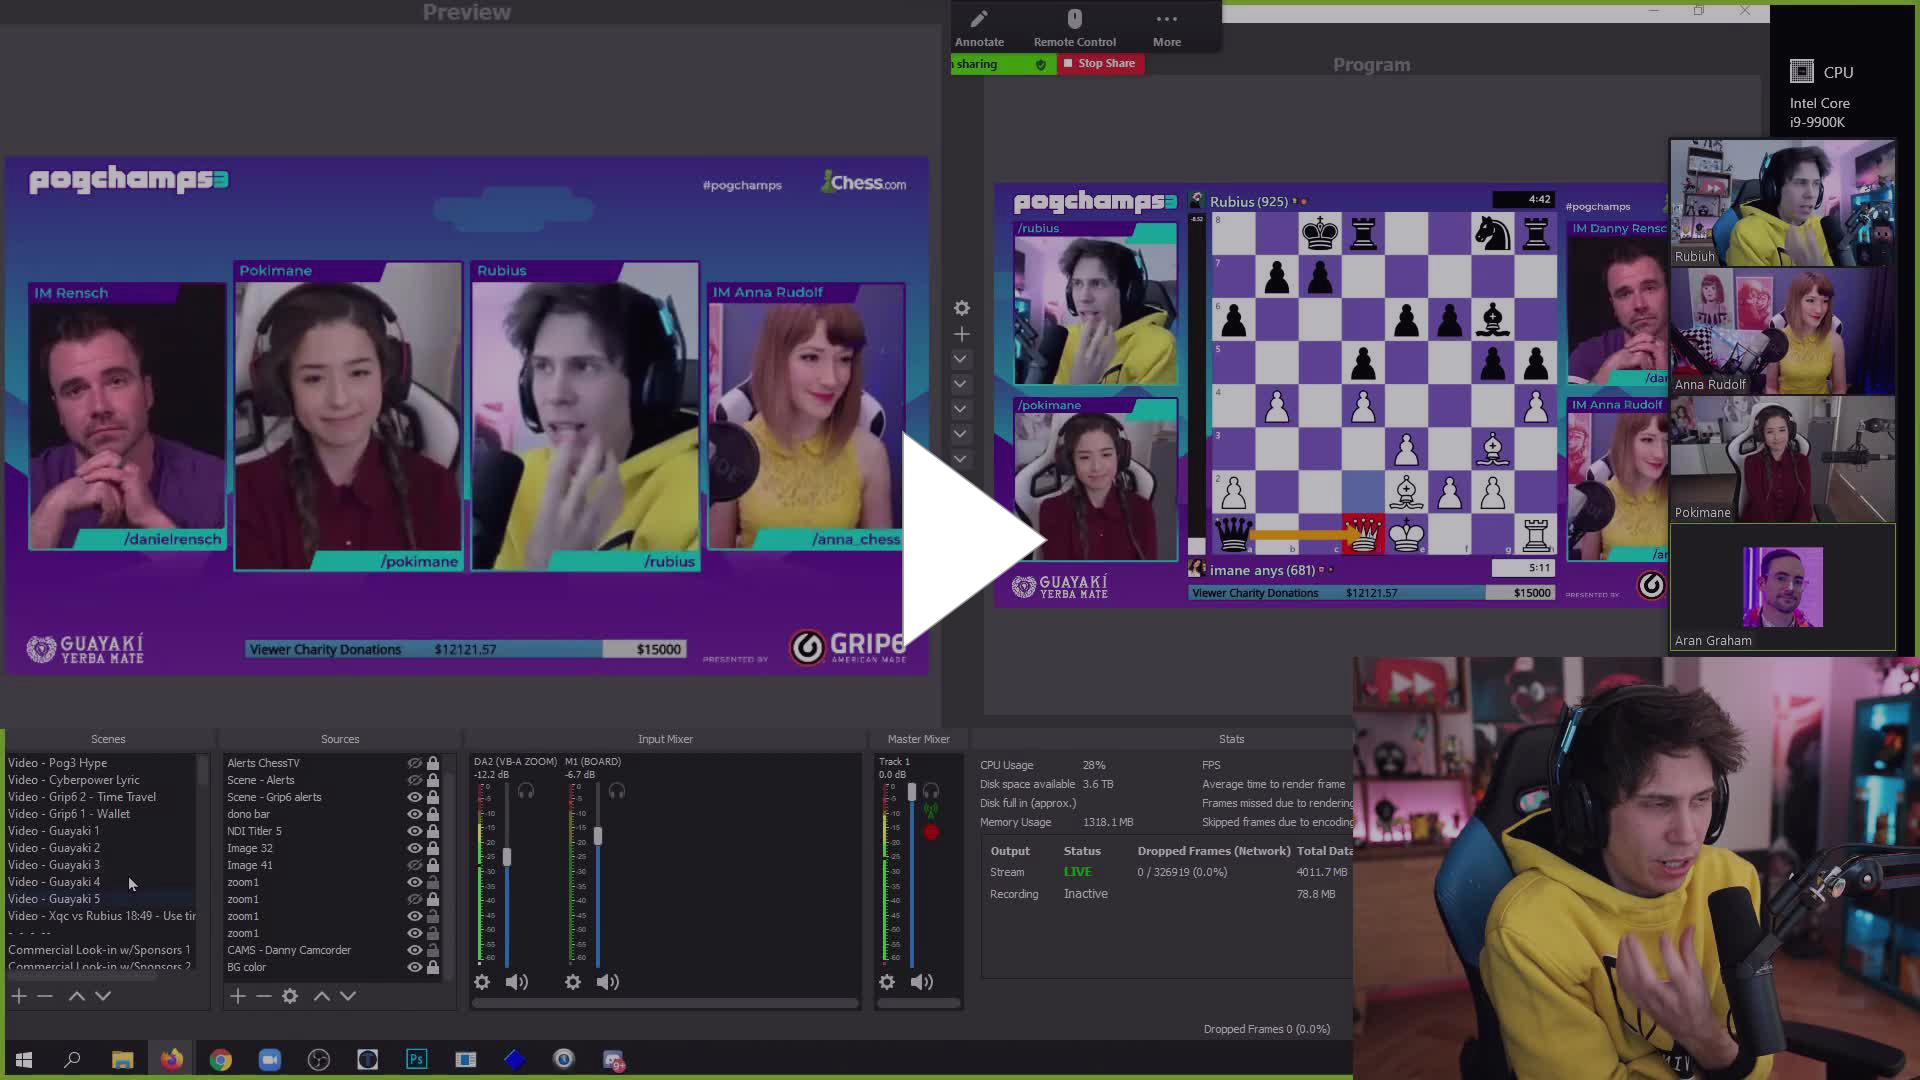This screenshot has width=1920, height=1080.
Task: Select scene Commercial Look-in w/Sponsors 1
Action: (100, 950)
